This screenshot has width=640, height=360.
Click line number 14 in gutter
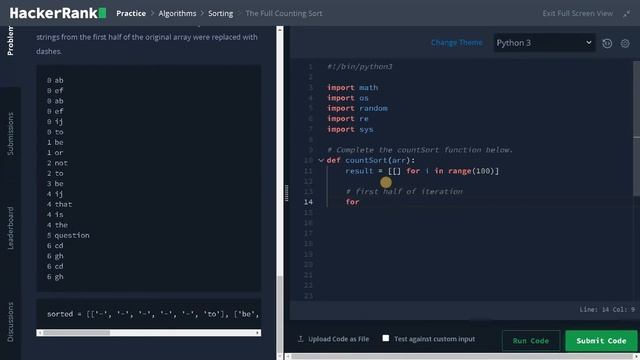(308, 202)
